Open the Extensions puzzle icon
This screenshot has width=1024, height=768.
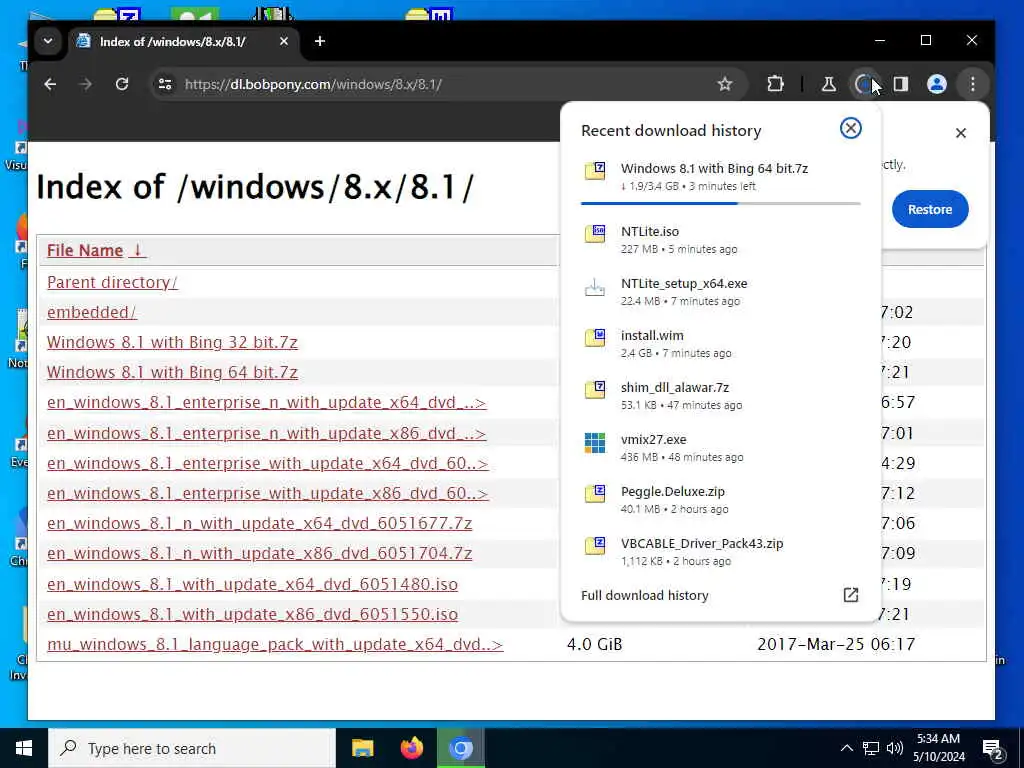point(775,84)
